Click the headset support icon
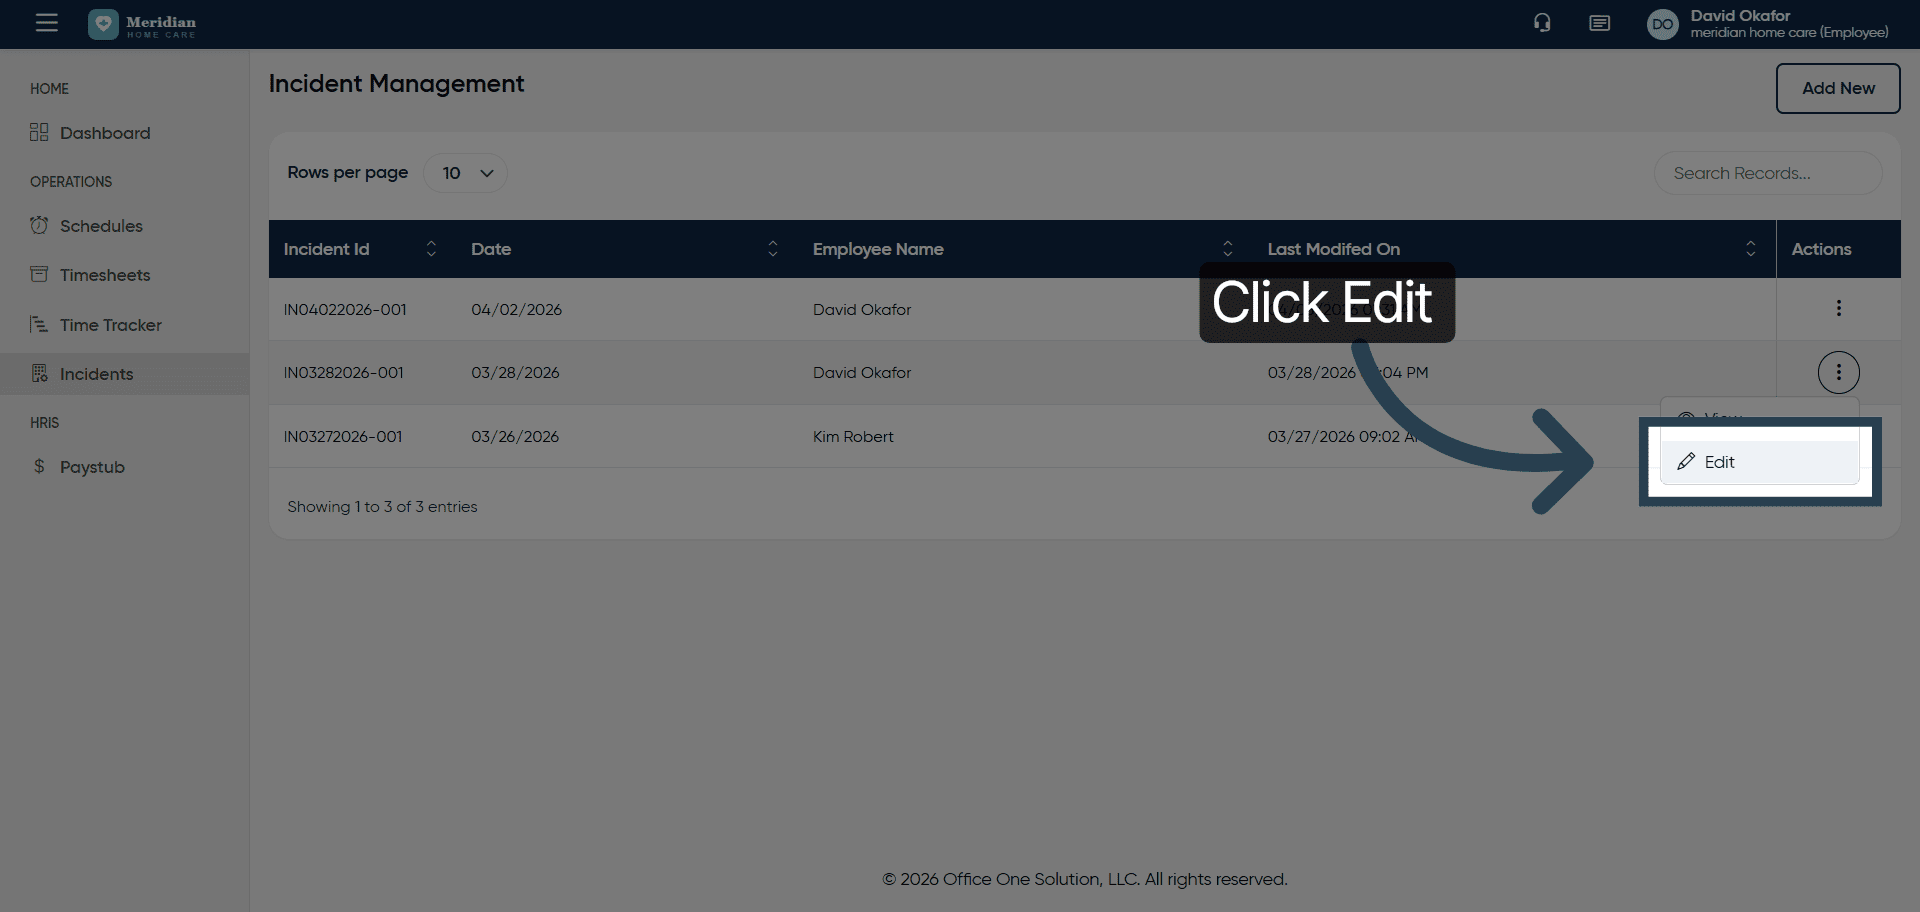Screen dimensions: 1920x912 pyautogui.click(x=1542, y=23)
